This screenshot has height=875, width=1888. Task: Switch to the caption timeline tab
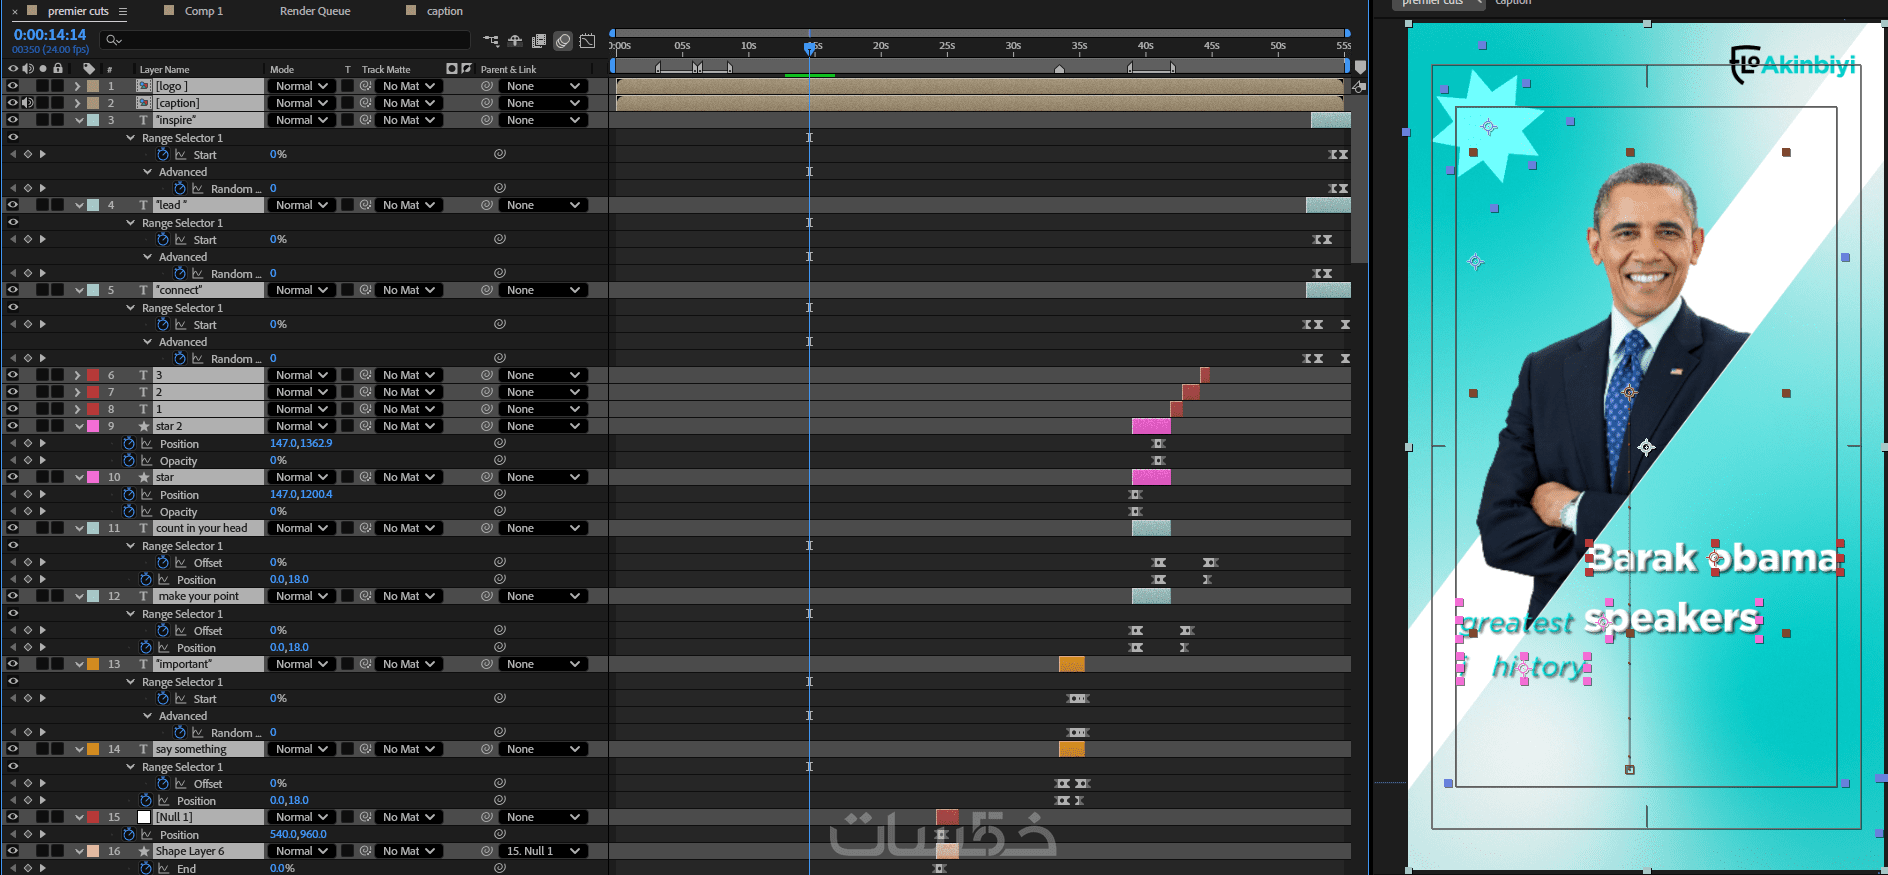point(444,11)
